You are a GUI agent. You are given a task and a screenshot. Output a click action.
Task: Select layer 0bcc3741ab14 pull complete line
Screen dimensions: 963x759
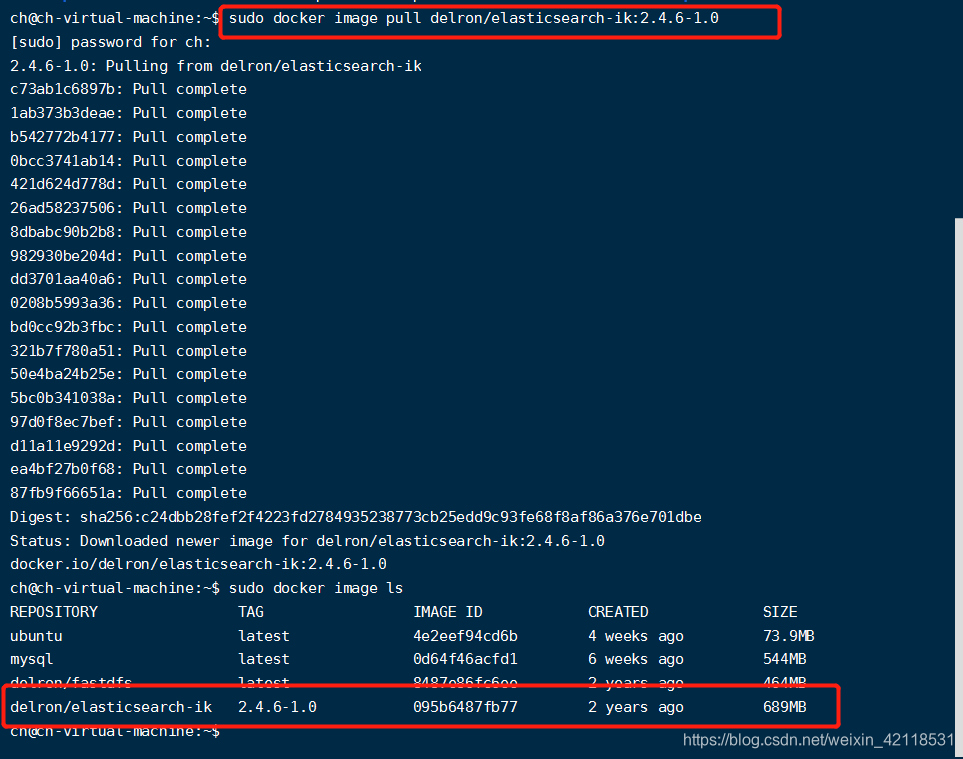point(128,161)
